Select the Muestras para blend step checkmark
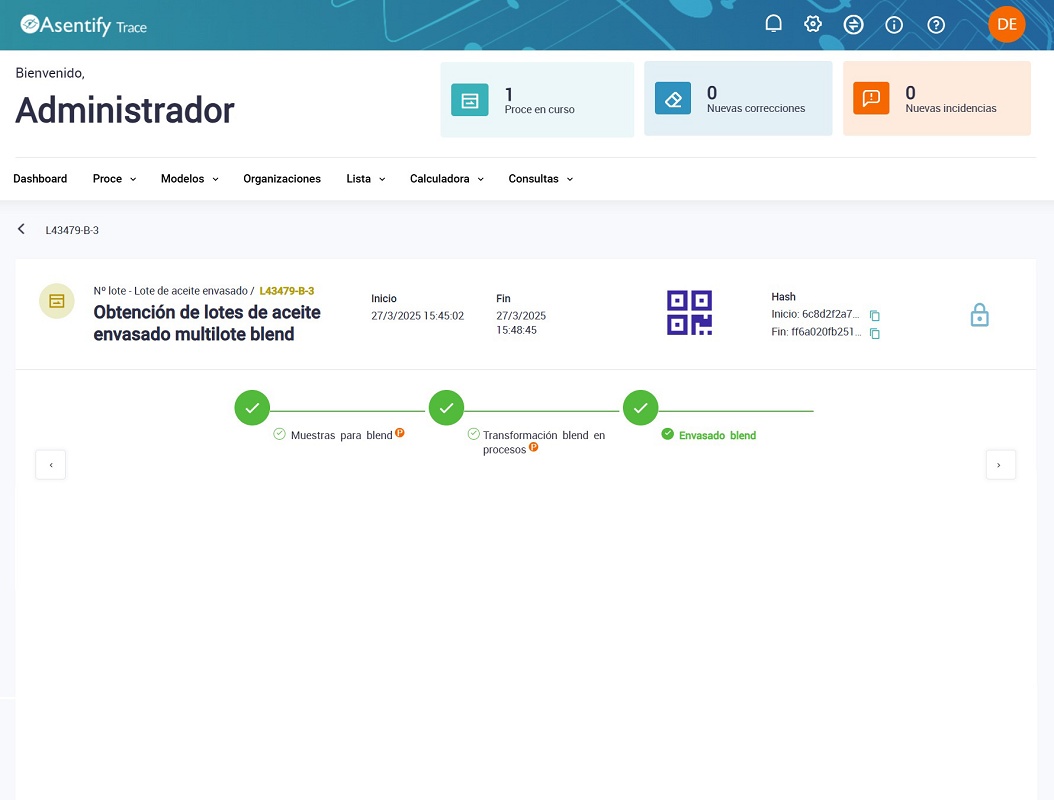This screenshot has height=800, width=1054. [x=251, y=407]
